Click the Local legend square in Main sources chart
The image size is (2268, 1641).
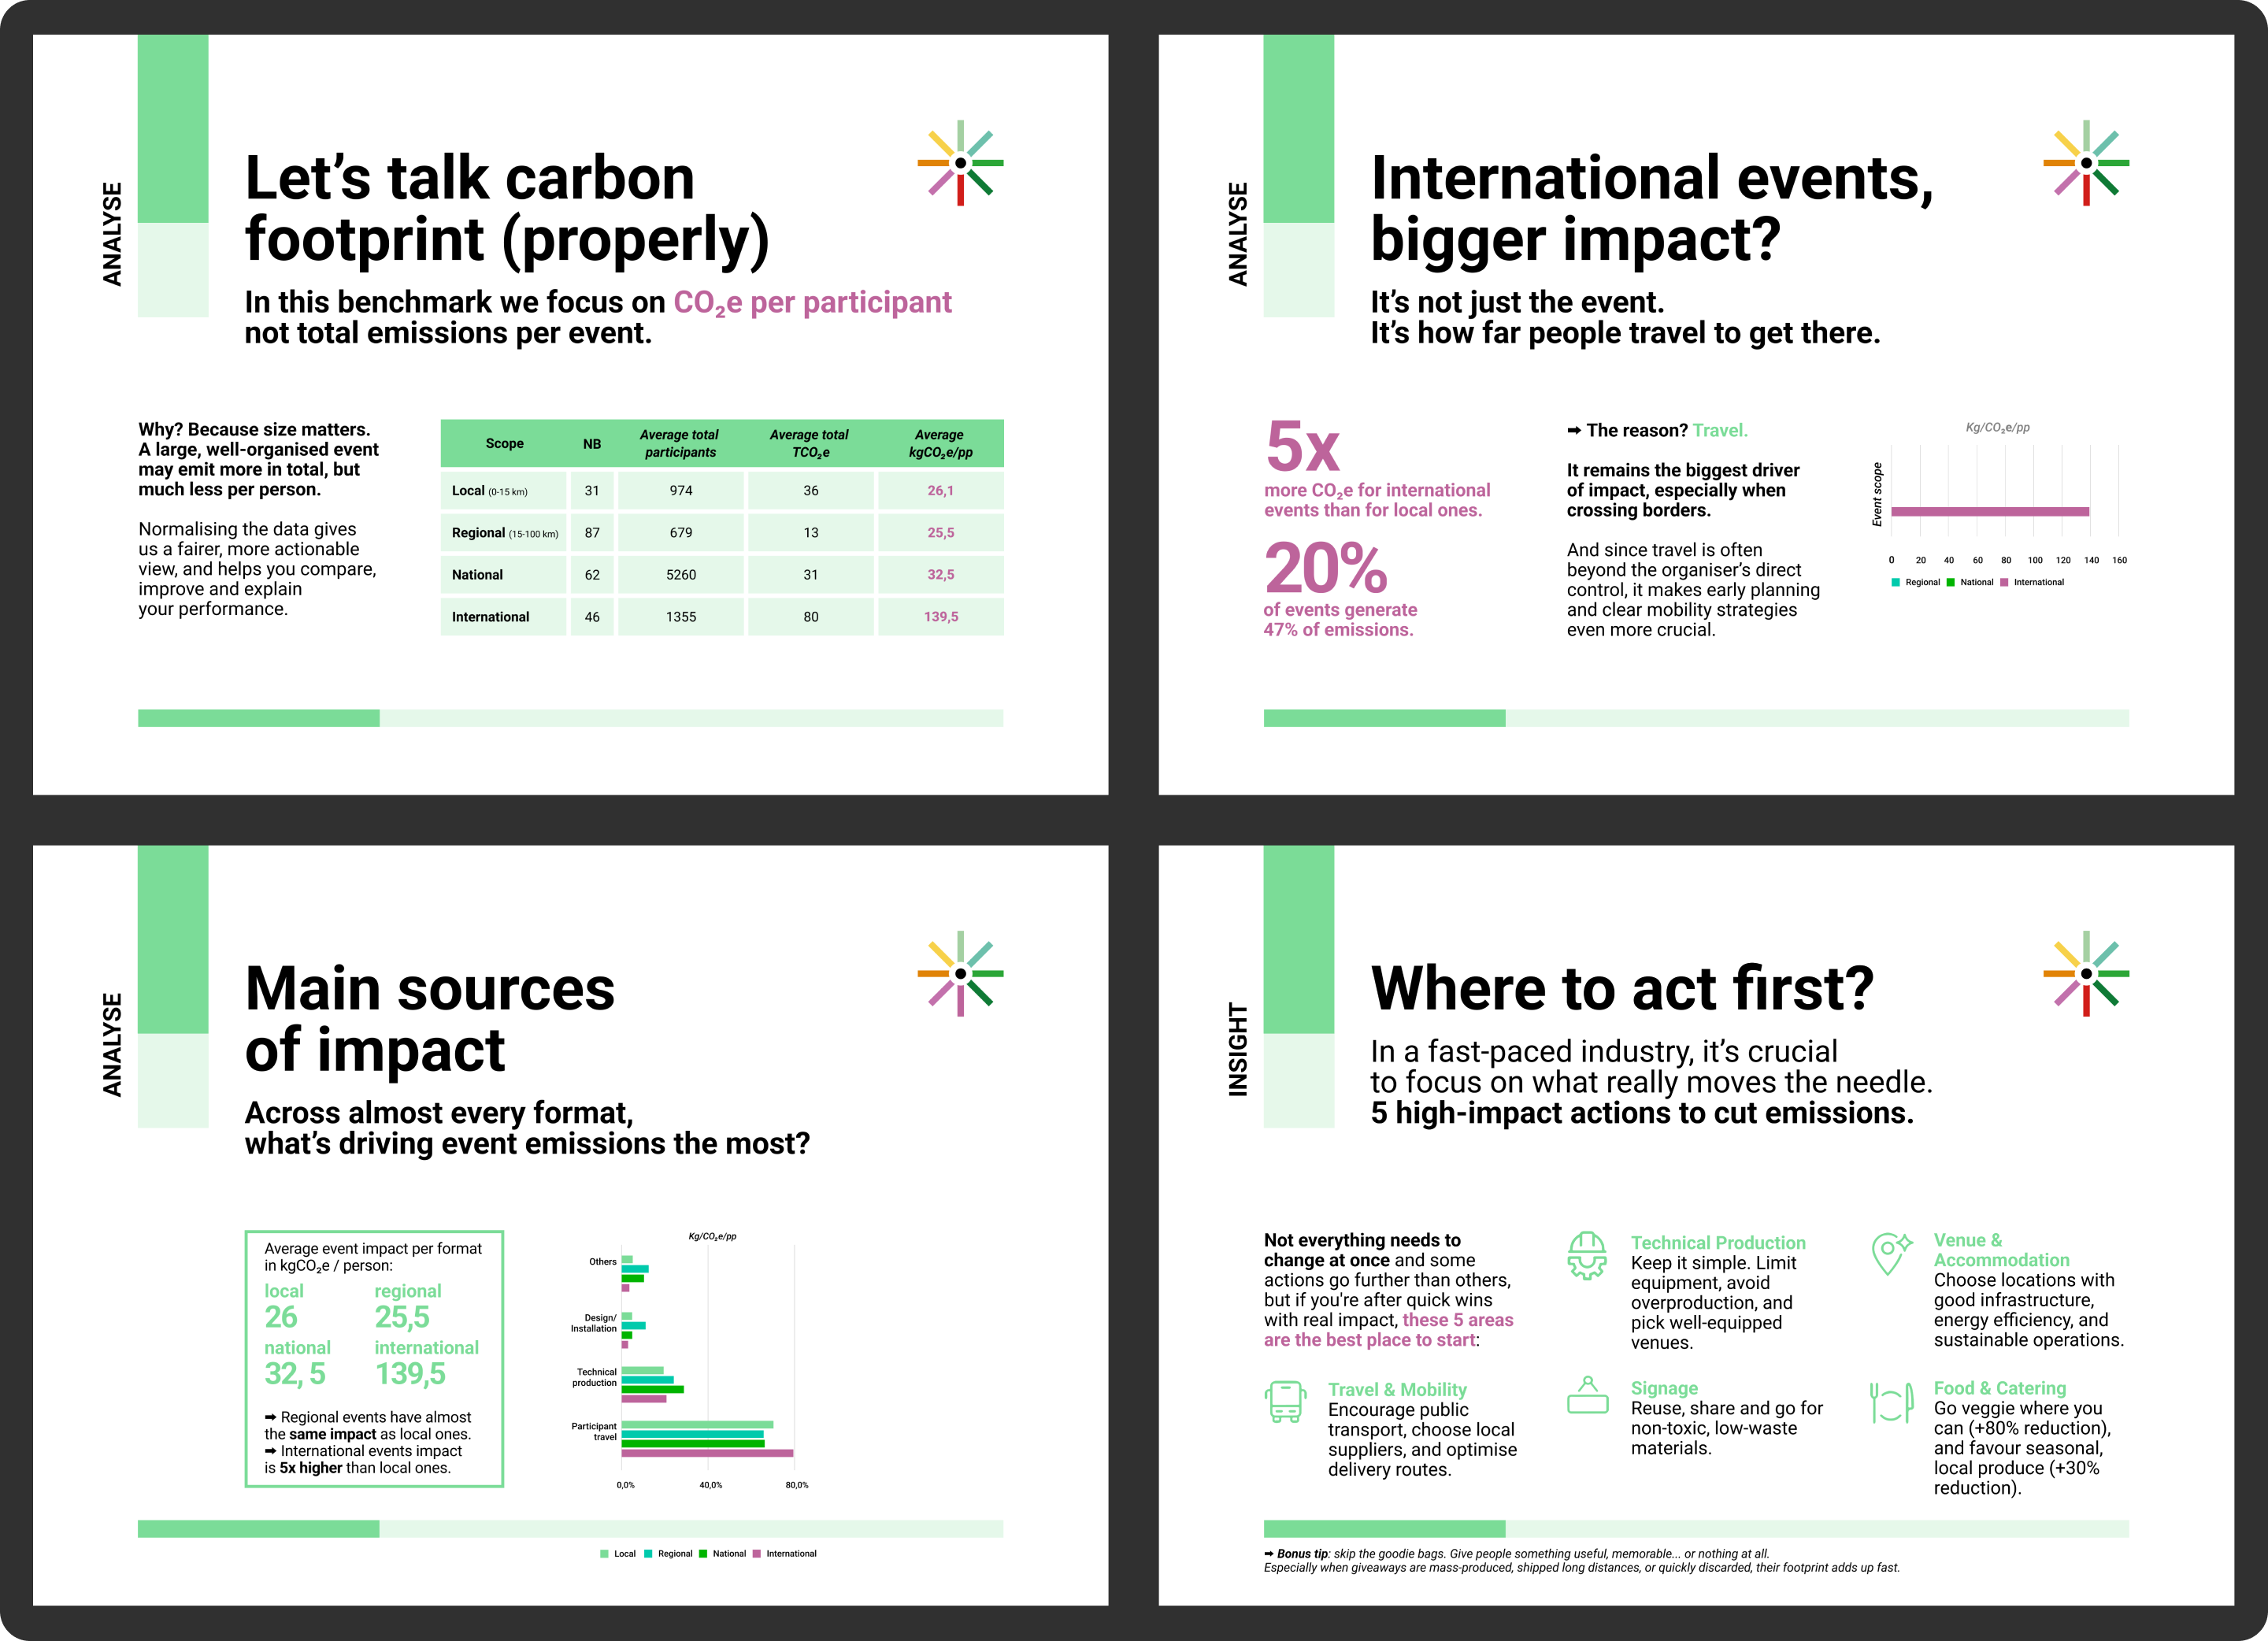(x=604, y=1553)
